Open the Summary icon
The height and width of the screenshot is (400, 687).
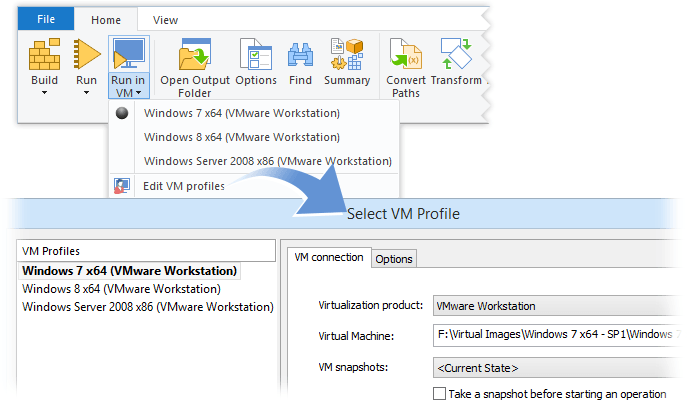347,54
